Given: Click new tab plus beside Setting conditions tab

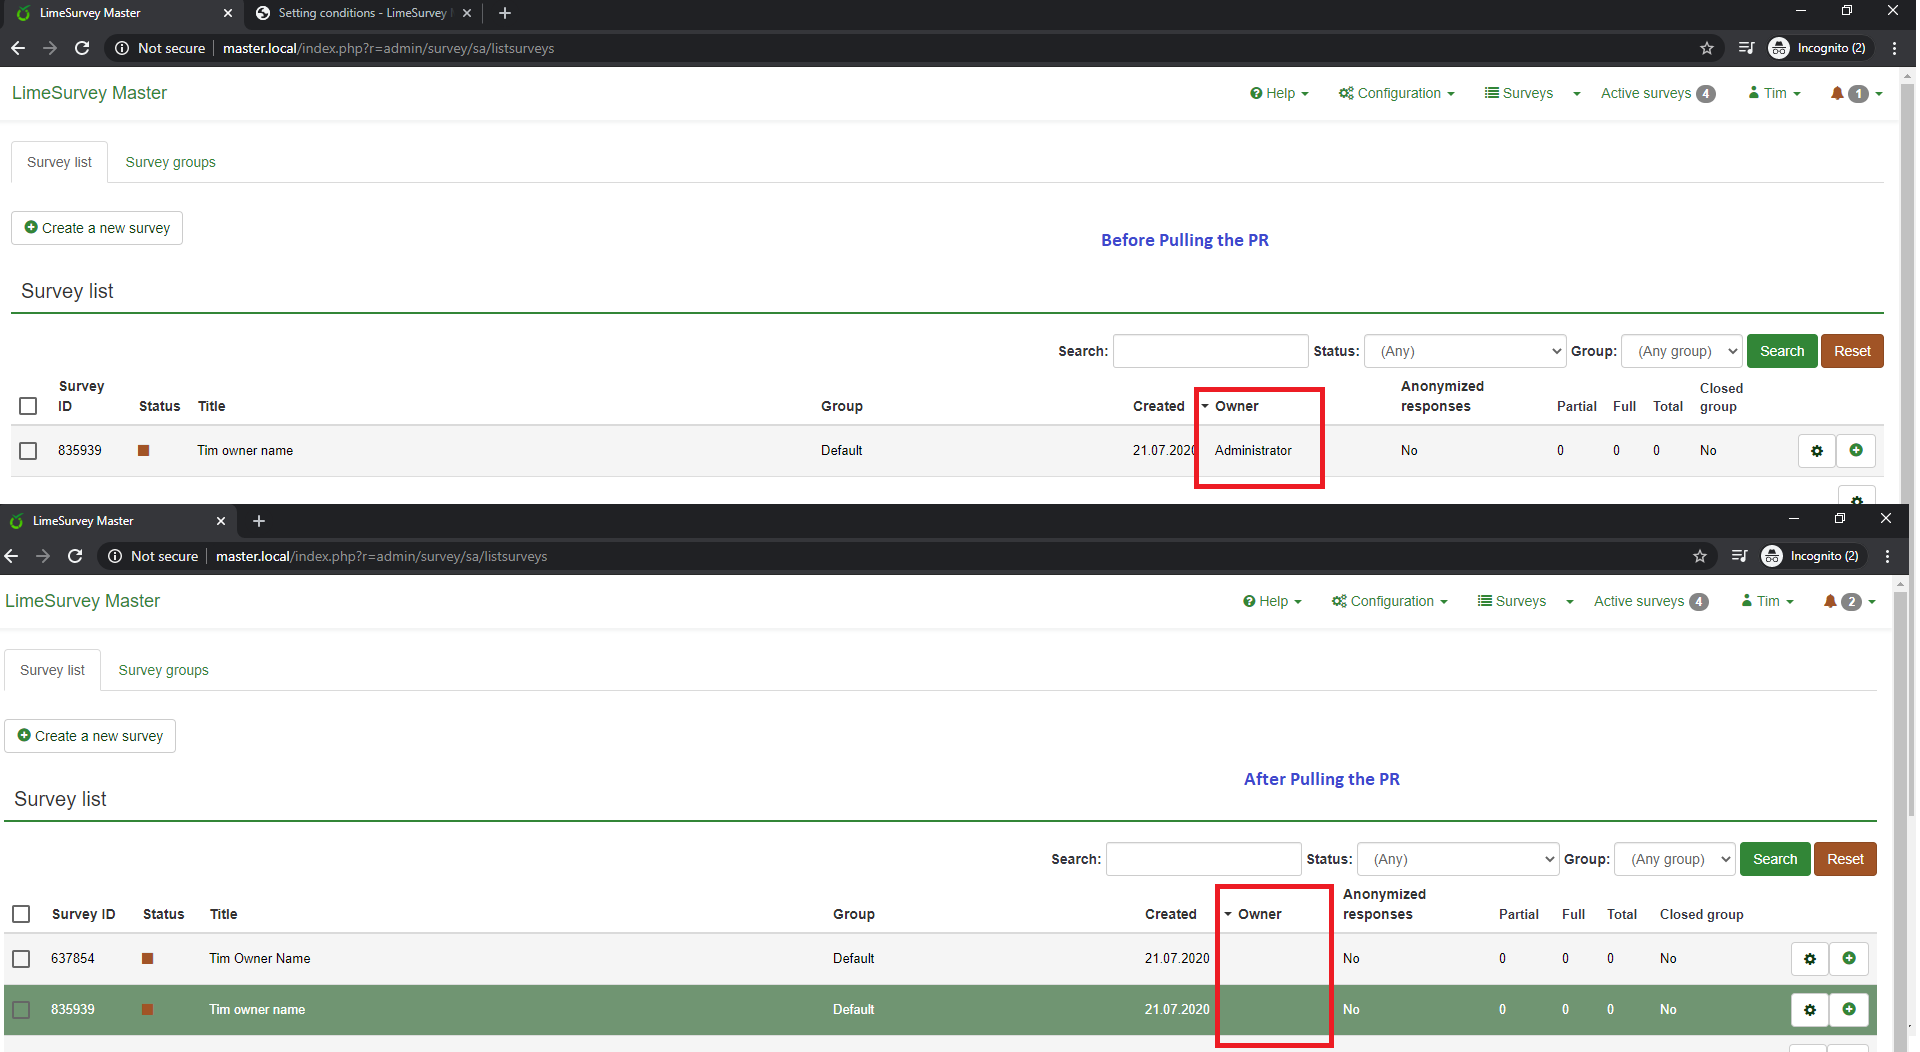Looking at the screenshot, I should pyautogui.click(x=505, y=13).
